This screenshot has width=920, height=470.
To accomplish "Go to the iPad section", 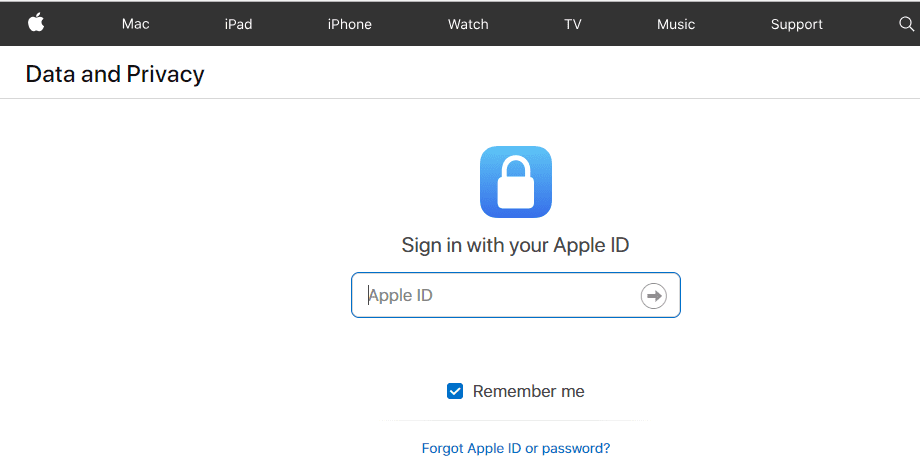I will click(238, 24).
